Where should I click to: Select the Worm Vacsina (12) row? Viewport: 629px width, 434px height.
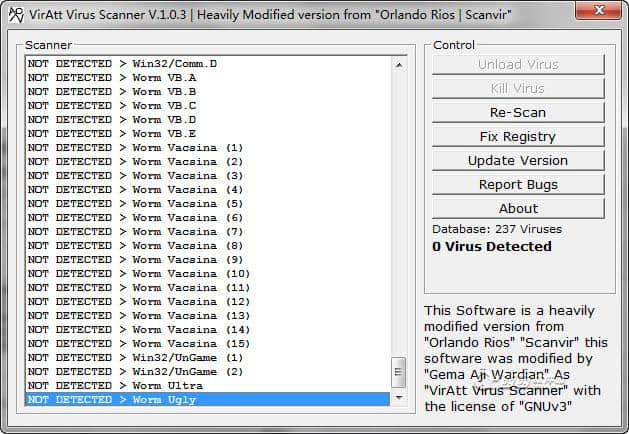coord(208,302)
